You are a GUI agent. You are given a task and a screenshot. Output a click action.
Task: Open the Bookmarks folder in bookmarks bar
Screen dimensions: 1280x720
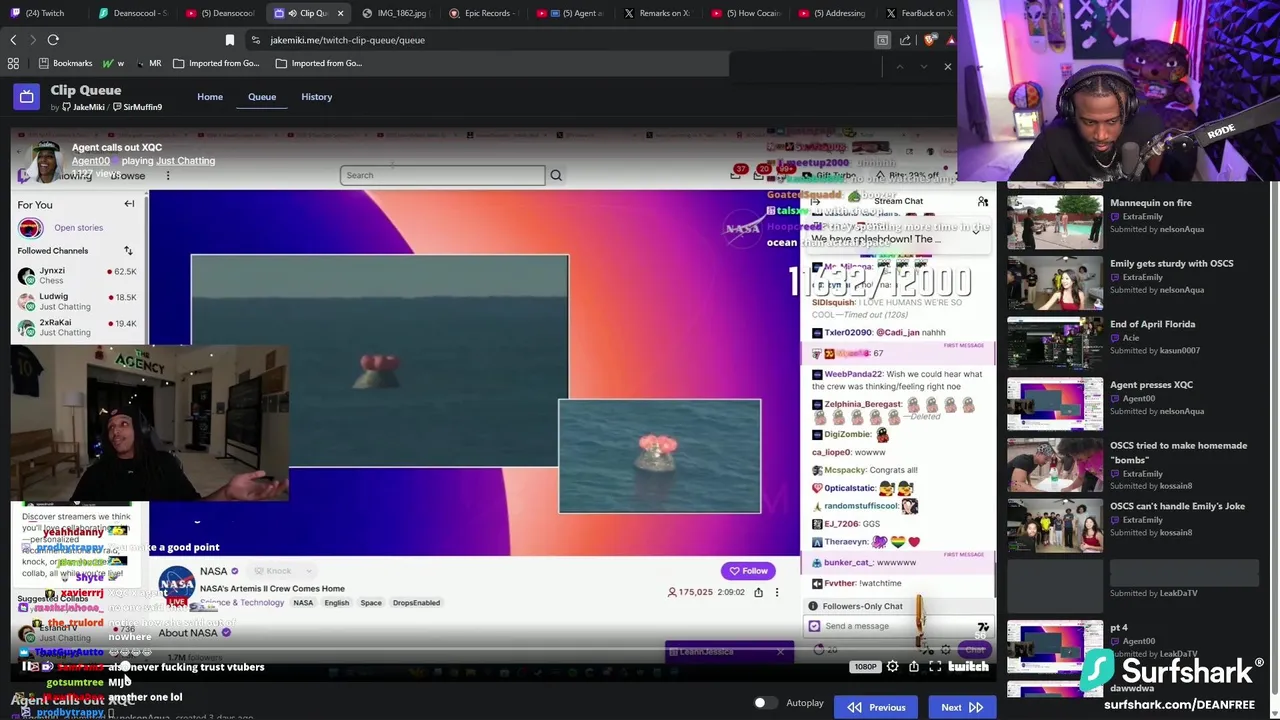[x=65, y=63]
